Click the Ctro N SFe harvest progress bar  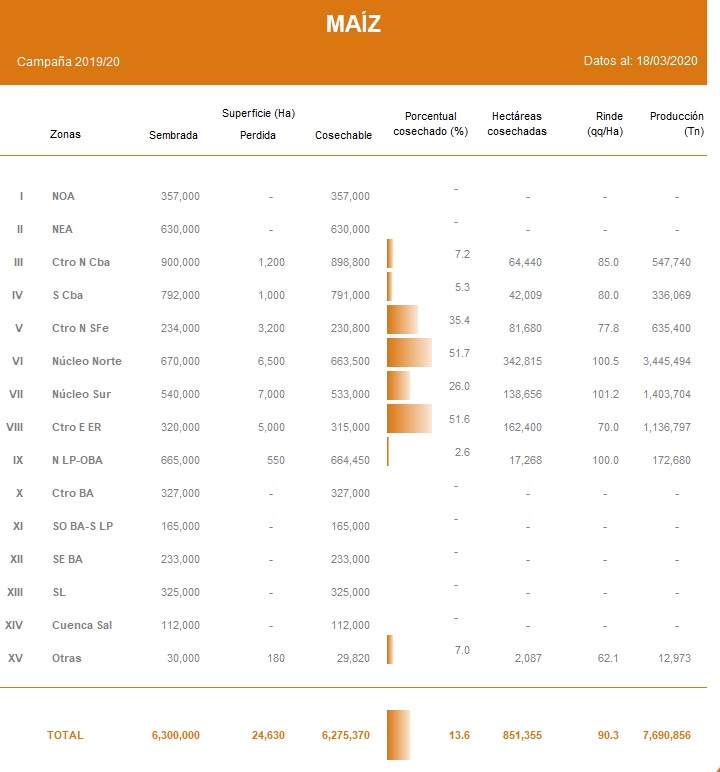[x=402, y=320]
